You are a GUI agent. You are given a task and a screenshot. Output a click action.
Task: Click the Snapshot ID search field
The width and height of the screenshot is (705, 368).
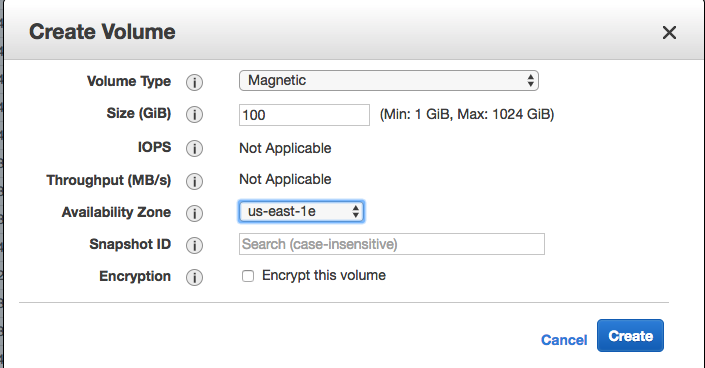click(x=392, y=244)
